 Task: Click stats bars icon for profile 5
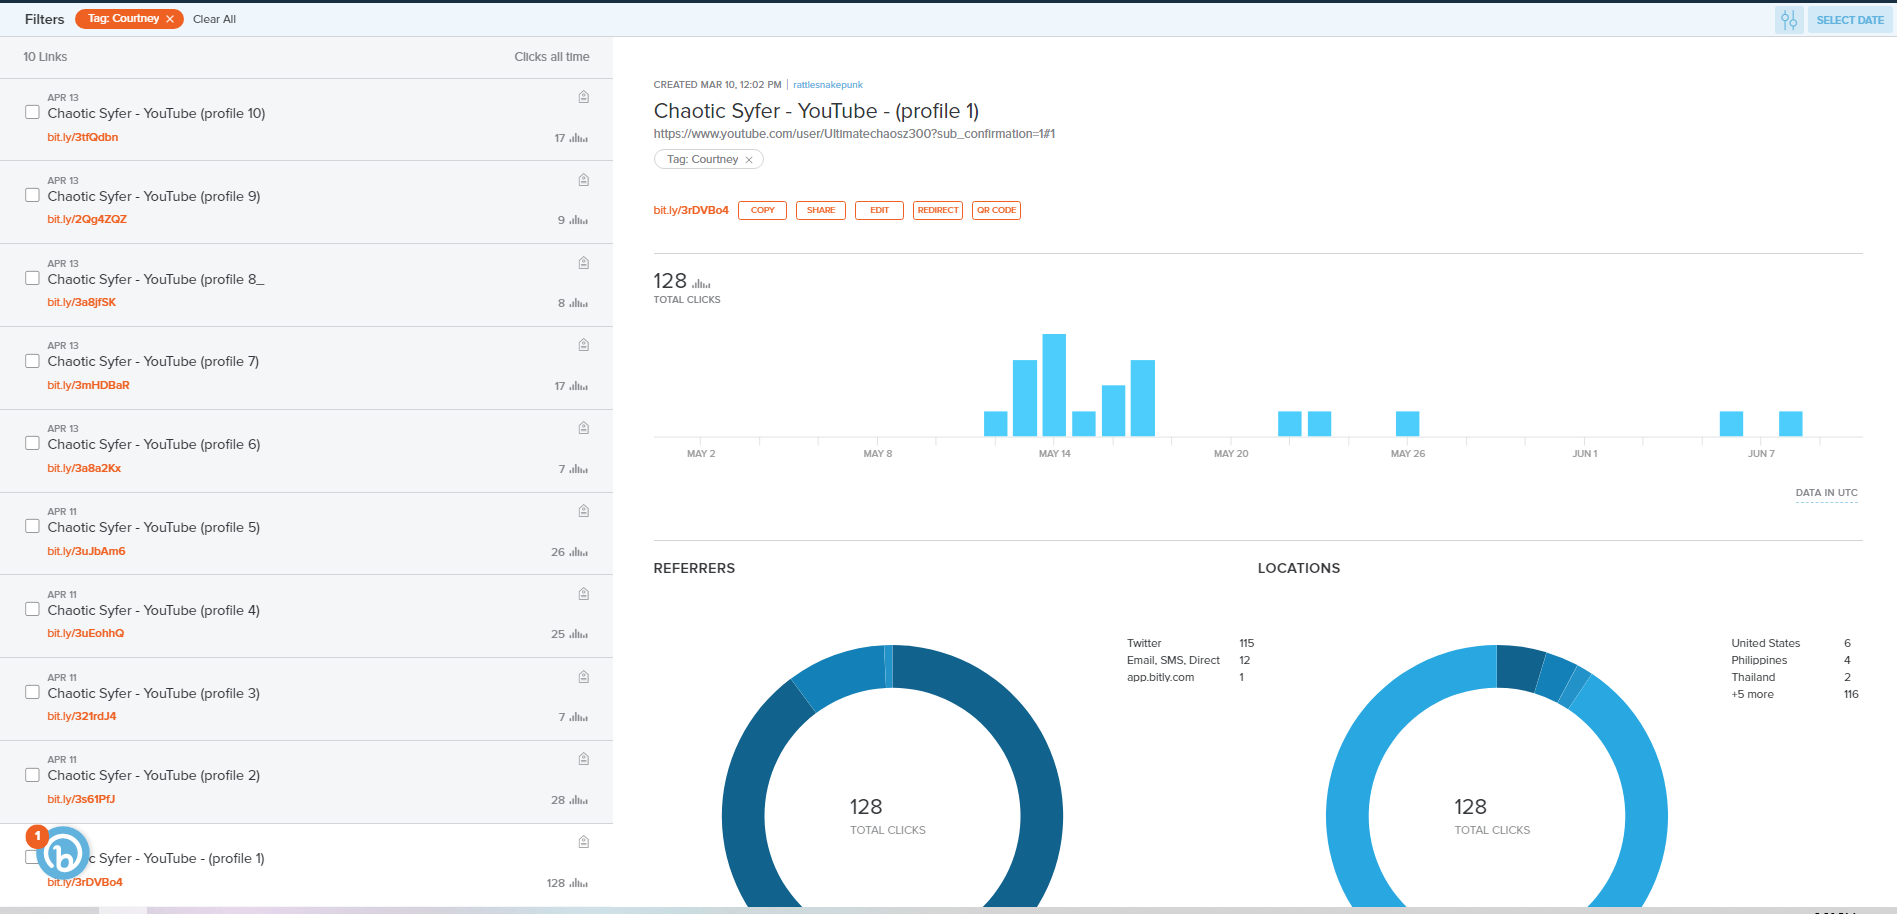pos(579,552)
